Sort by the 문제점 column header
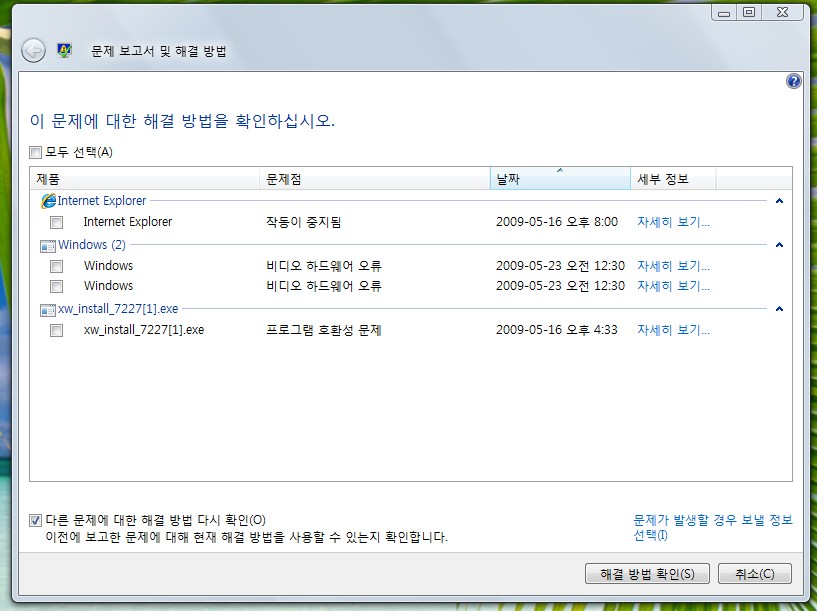This screenshot has height=611, width=817. (x=375, y=179)
